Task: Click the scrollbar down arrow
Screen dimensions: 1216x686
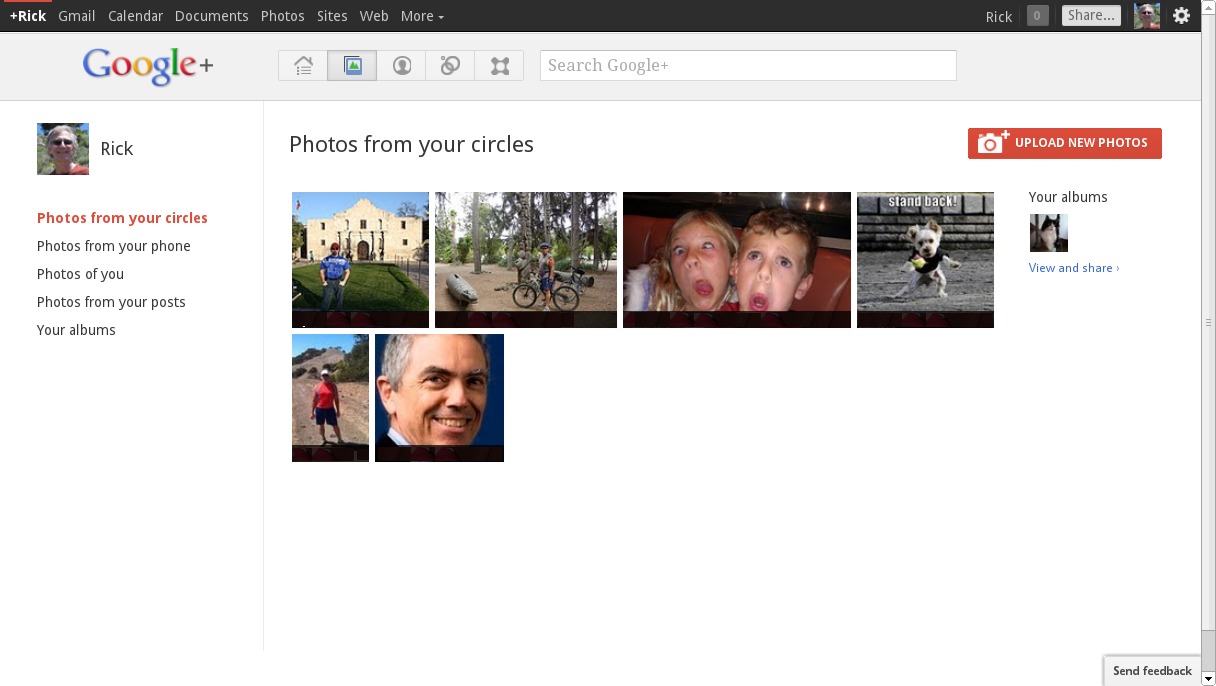Action: [x=1208, y=679]
